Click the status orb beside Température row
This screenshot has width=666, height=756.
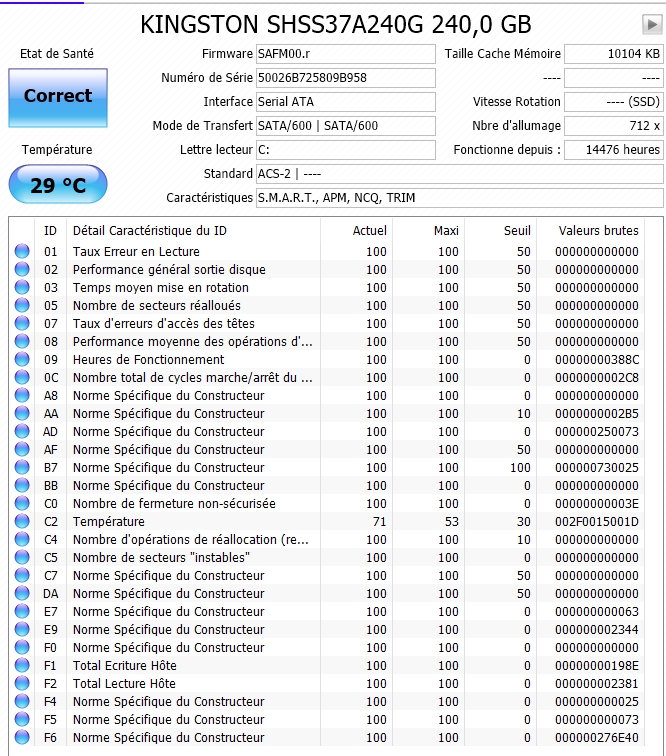coord(22,522)
